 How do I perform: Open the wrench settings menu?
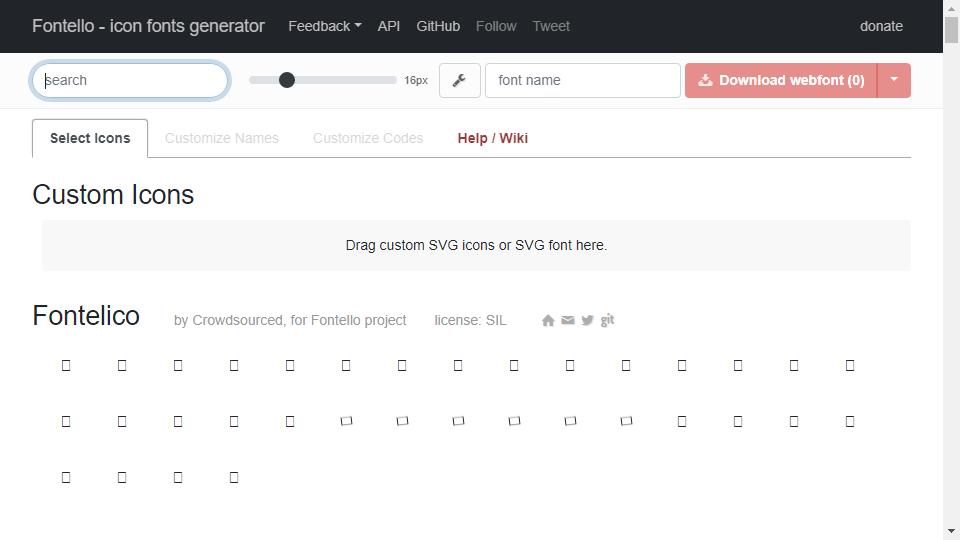(x=459, y=80)
